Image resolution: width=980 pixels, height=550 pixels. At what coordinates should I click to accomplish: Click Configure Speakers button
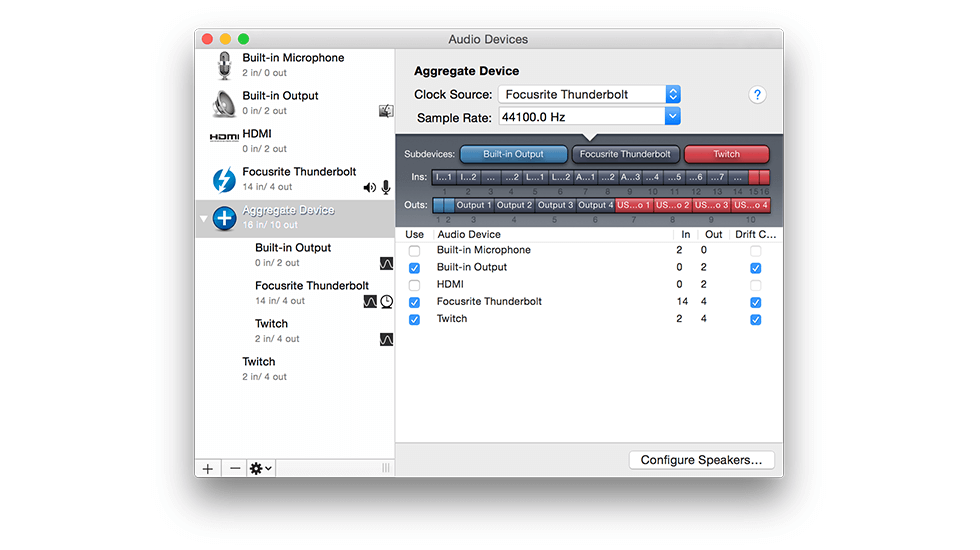coord(701,460)
